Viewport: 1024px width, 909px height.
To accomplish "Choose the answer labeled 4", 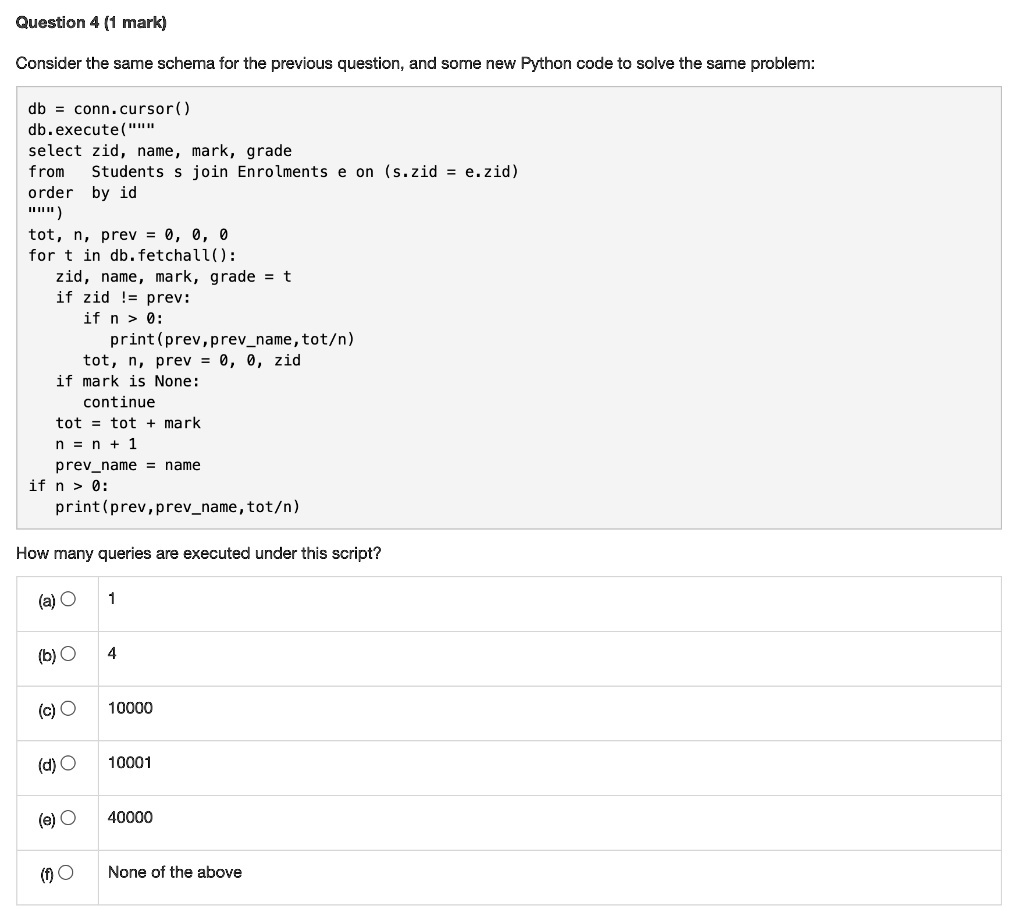I will point(111,653).
